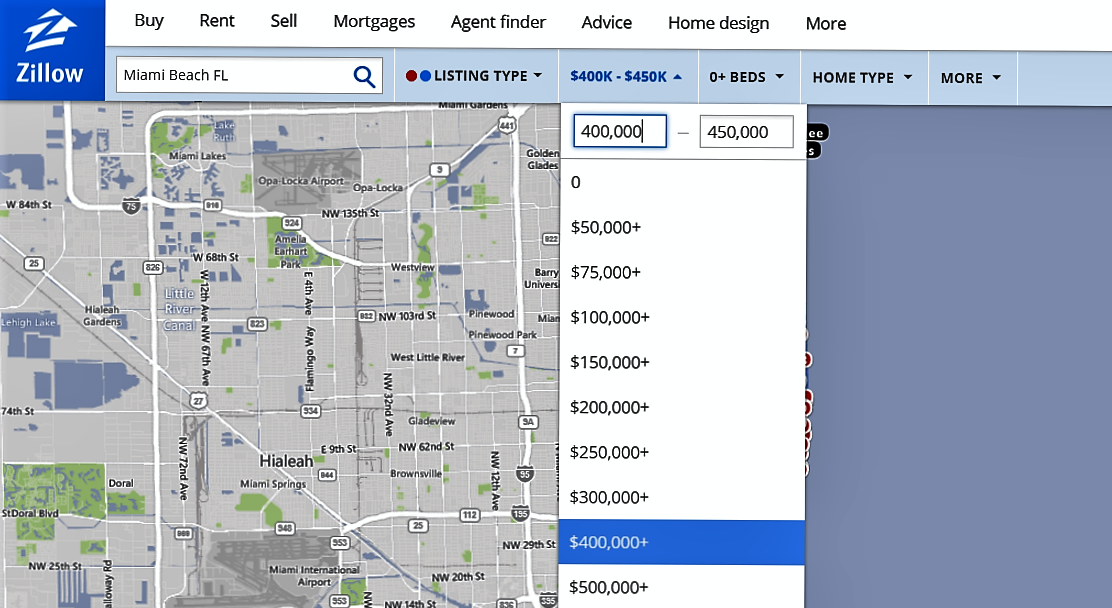Click the Opa-Locka Airport map label
1112x608 pixels.
click(301, 181)
